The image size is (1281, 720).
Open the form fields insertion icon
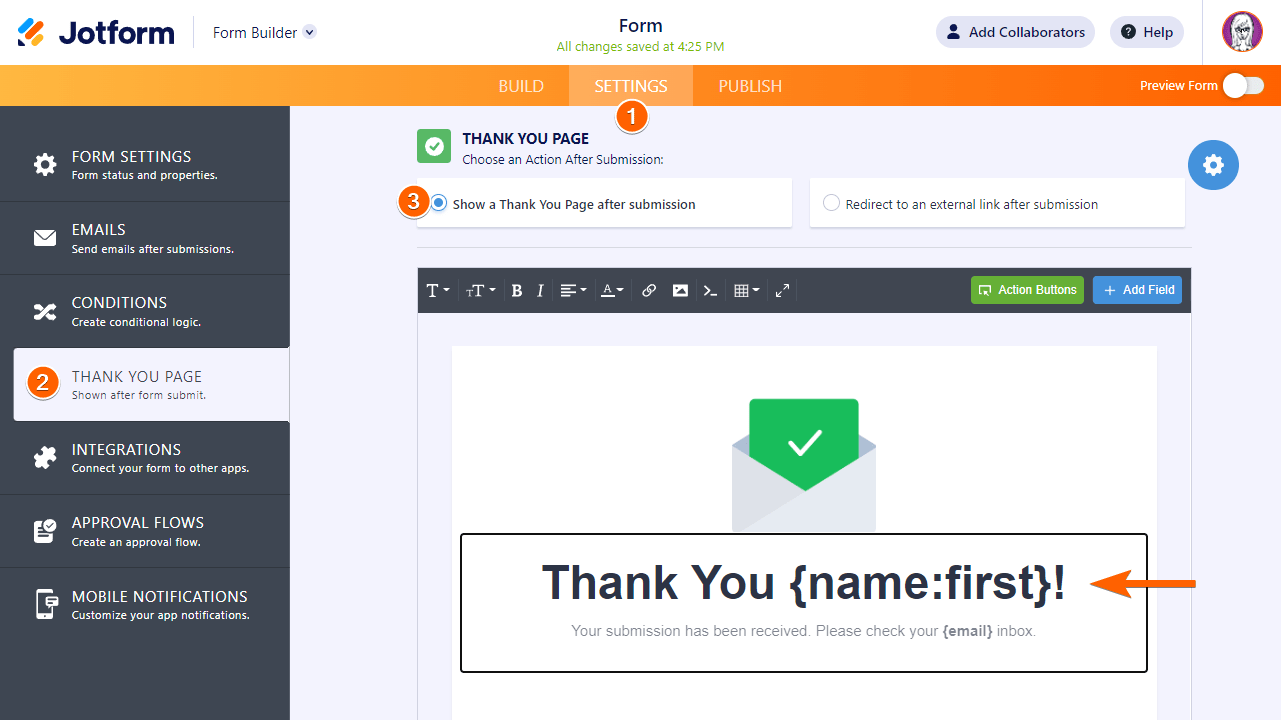(710, 290)
